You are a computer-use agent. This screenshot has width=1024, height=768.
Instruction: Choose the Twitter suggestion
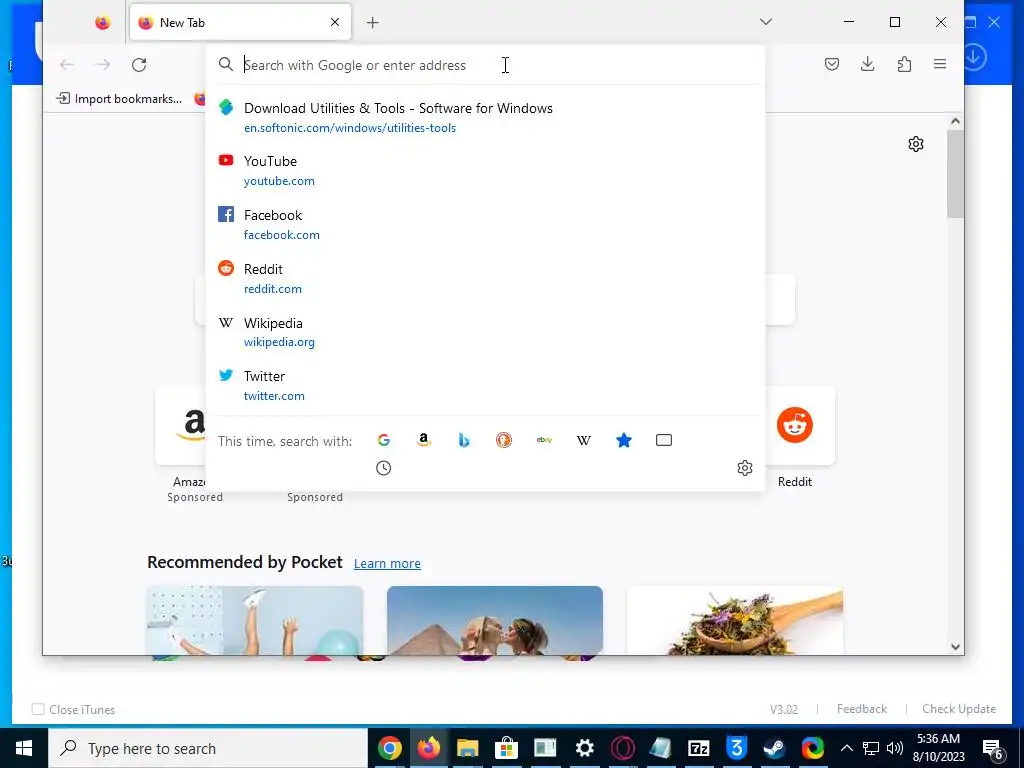[x=485, y=385]
